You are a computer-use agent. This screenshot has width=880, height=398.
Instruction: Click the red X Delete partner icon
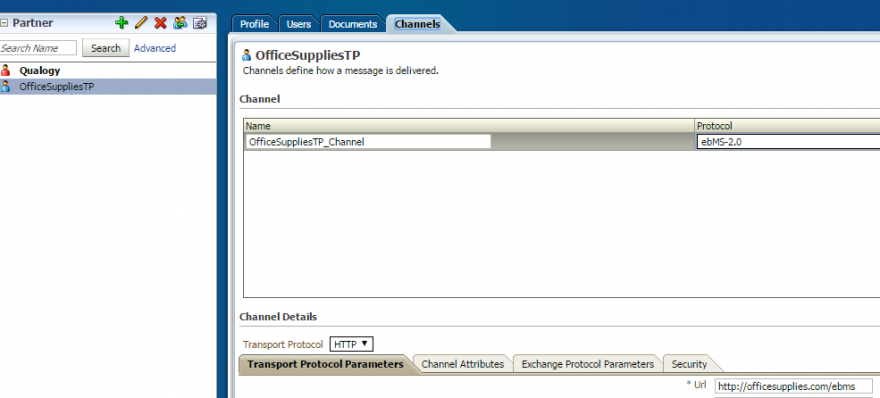161,22
